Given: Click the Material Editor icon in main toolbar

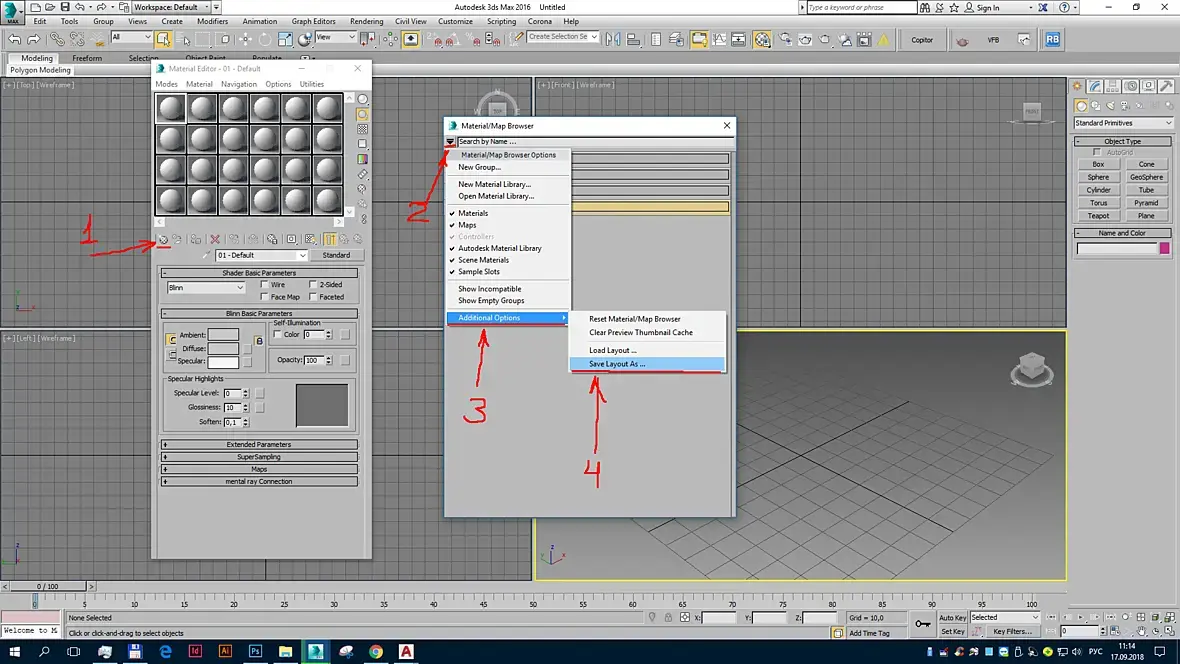Looking at the screenshot, I should tap(762, 39).
